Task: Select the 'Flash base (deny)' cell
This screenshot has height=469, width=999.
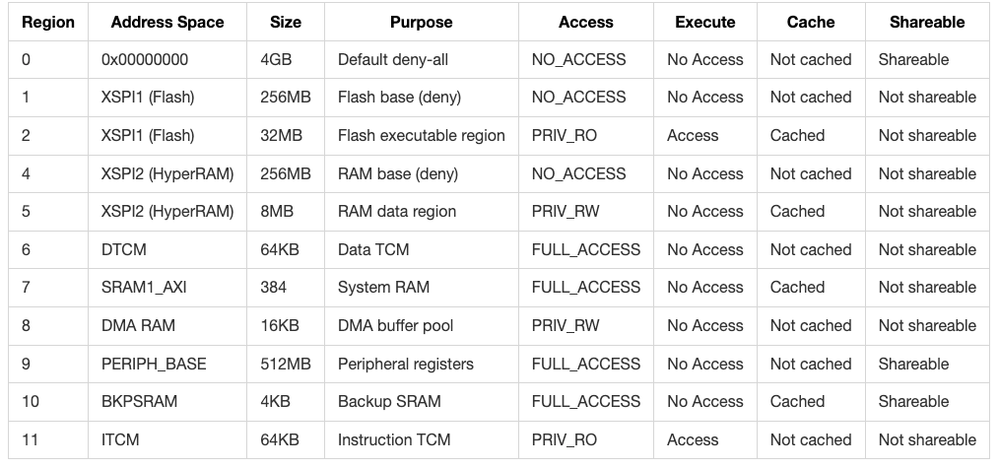Action: [398, 98]
